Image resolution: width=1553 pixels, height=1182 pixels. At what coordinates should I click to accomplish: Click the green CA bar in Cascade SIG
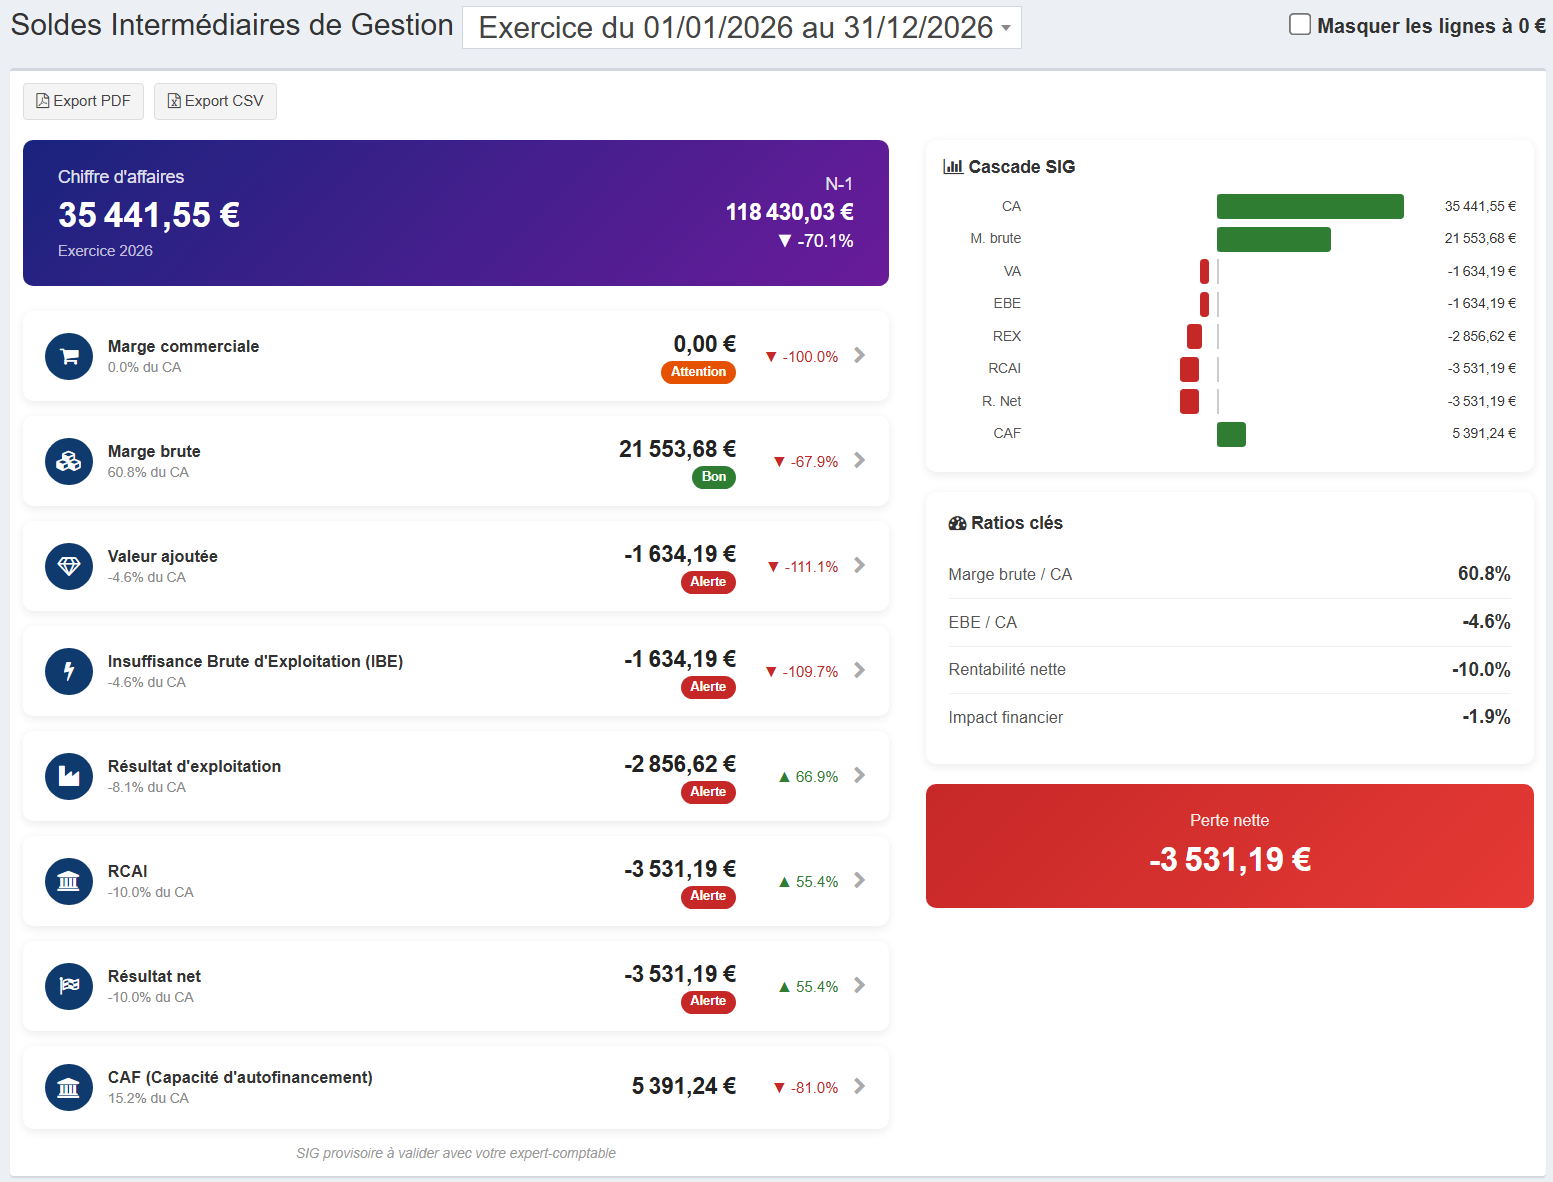[x=1310, y=206]
